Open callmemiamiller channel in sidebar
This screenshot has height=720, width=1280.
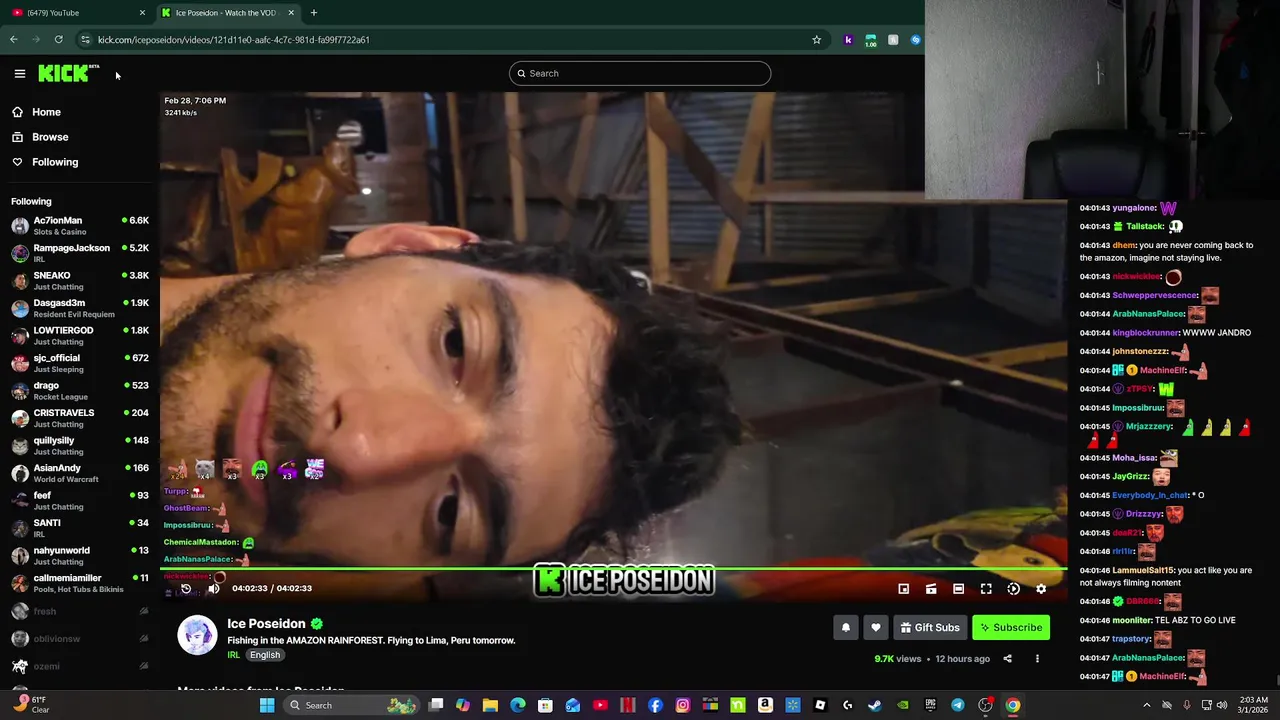click(80, 583)
